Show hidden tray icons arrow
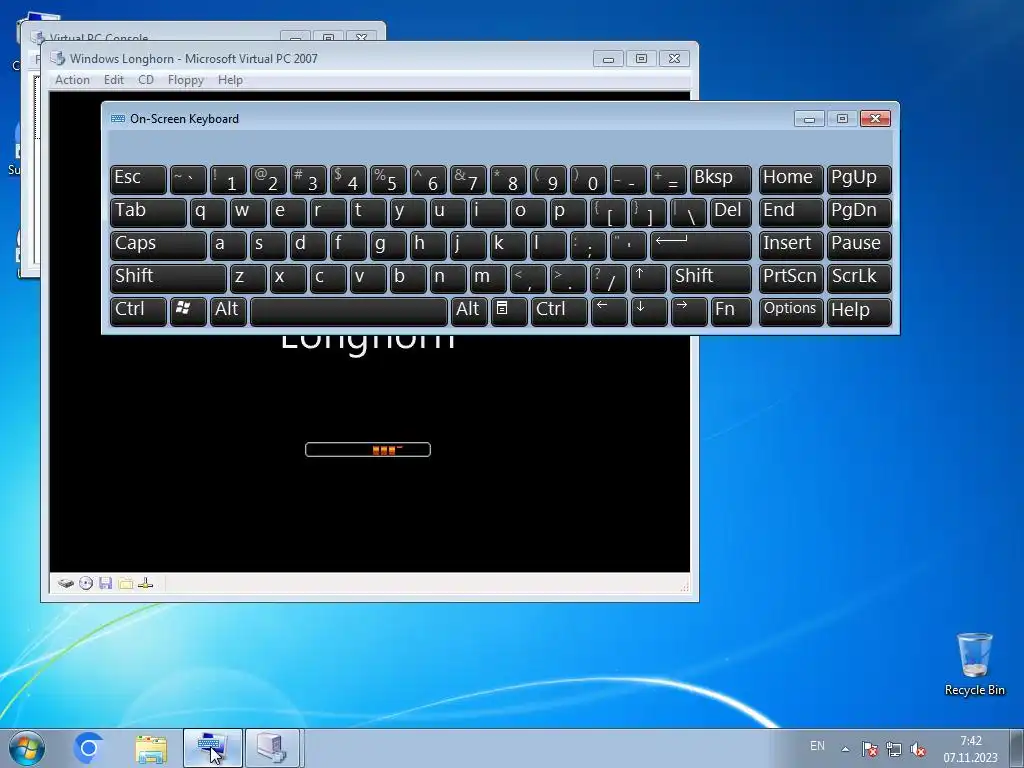Image resolution: width=1024 pixels, height=768 pixels. (x=845, y=749)
